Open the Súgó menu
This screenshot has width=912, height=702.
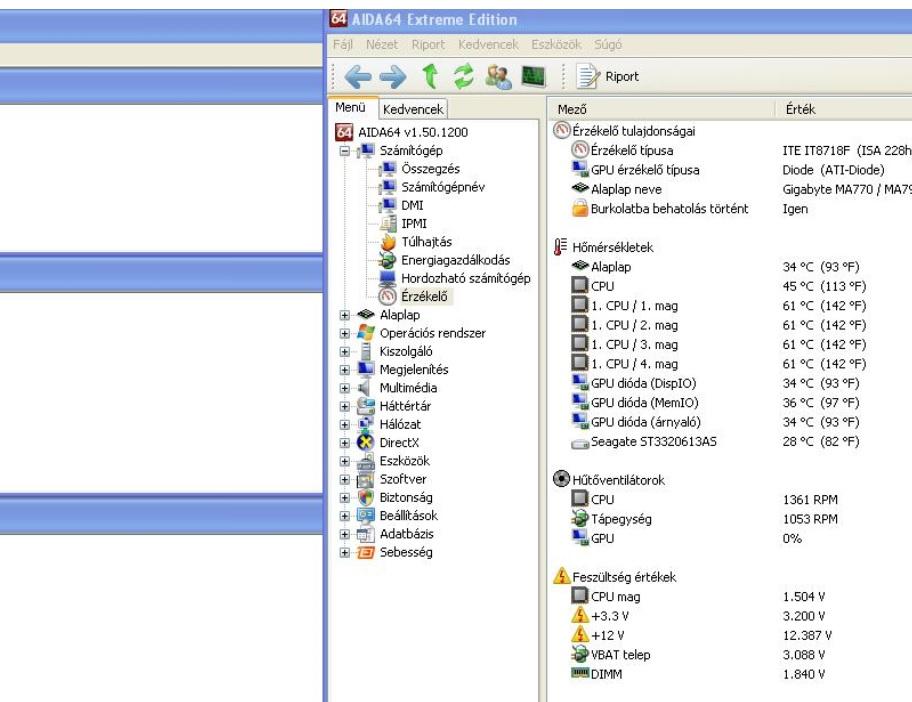[608, 44]
